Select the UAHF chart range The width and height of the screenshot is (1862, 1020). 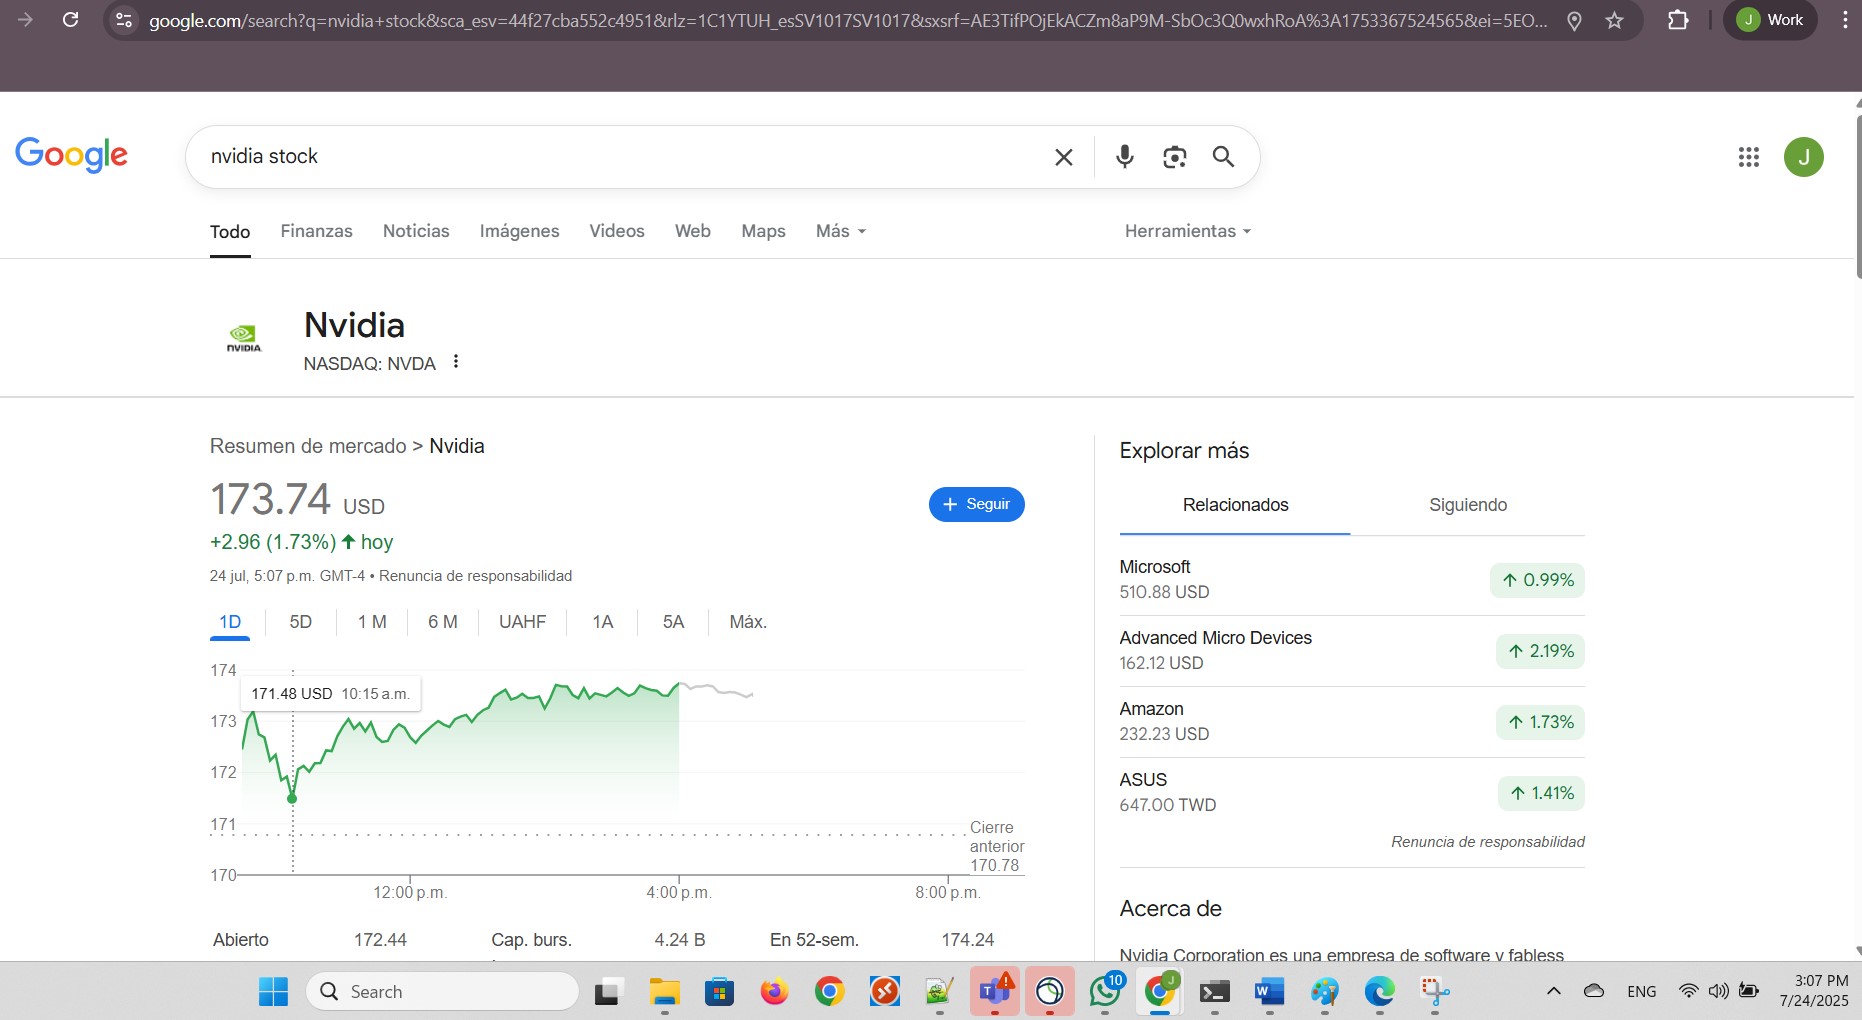tap(522, 622)
